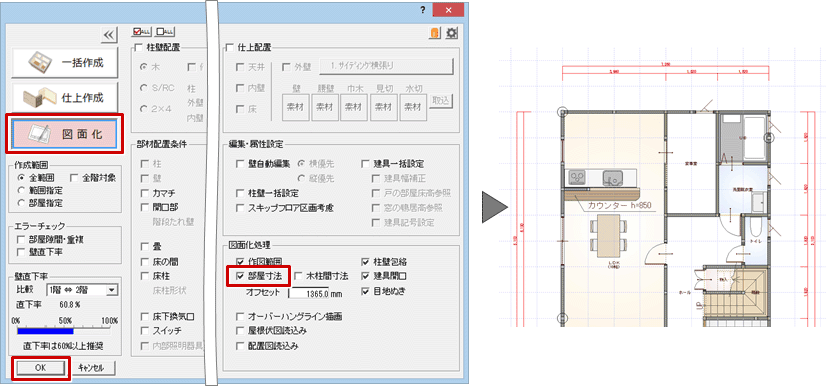The height and width of the screenshot is (386, 826).
Task: Click the キャンセル button
Action: coord(94,368)
